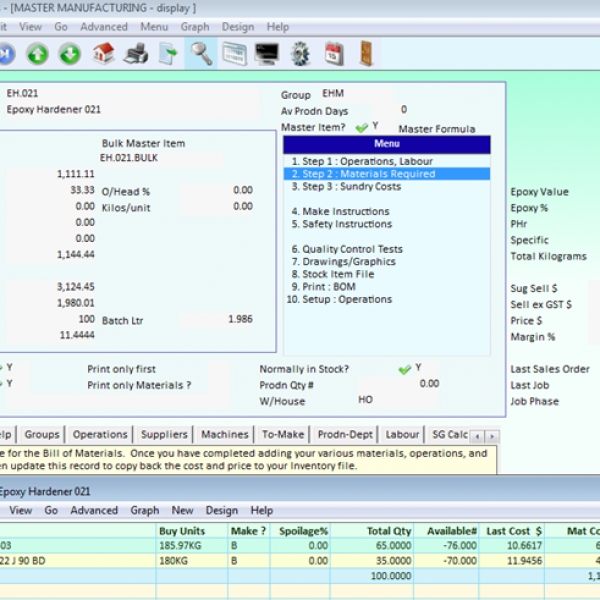This screenshot has height=600, width=600.
Task: Open the Menu menu item
Action: click(x=154, y=27)
